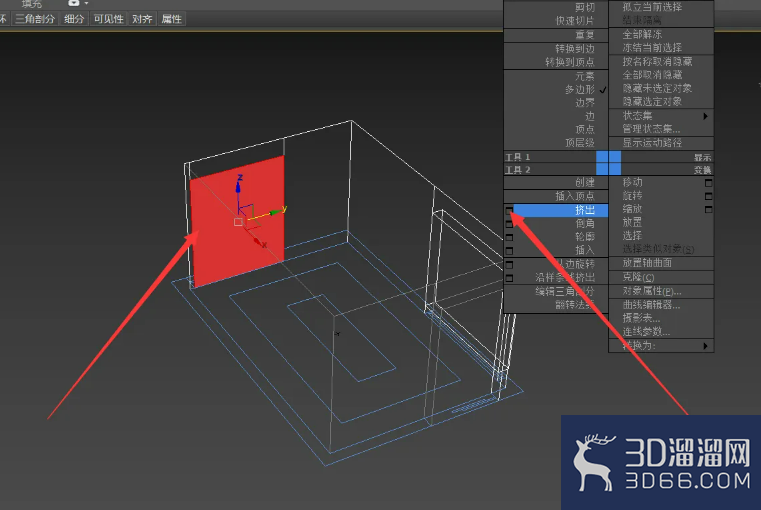Open 摄影表... Dope Sheet

click(642, 318)
